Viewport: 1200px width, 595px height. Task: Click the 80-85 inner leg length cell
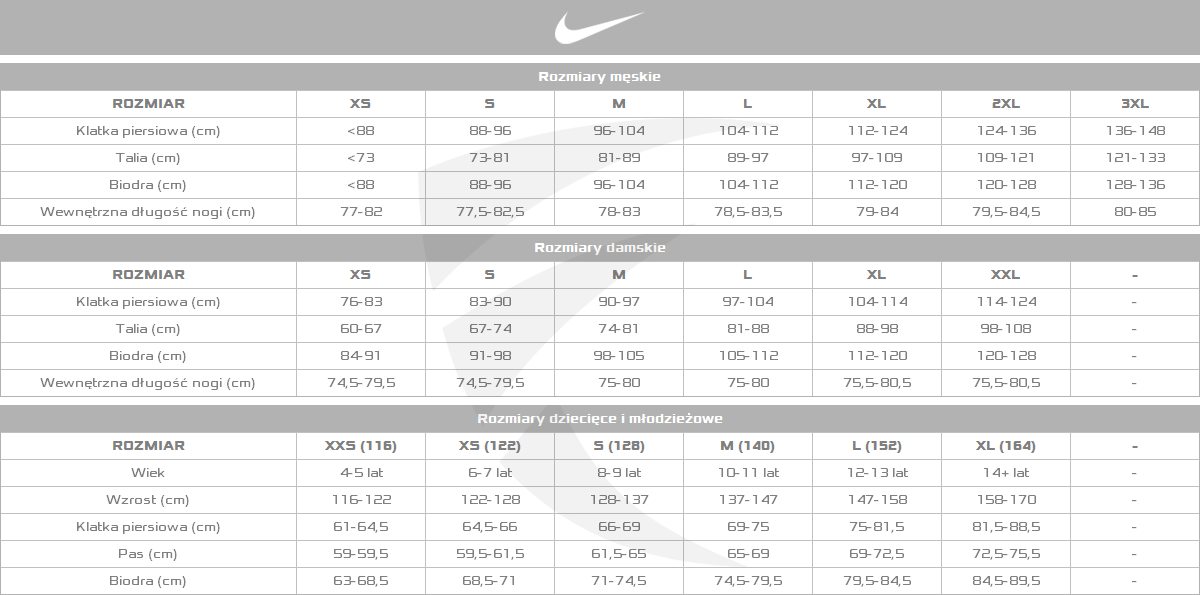pos(1135,211)
